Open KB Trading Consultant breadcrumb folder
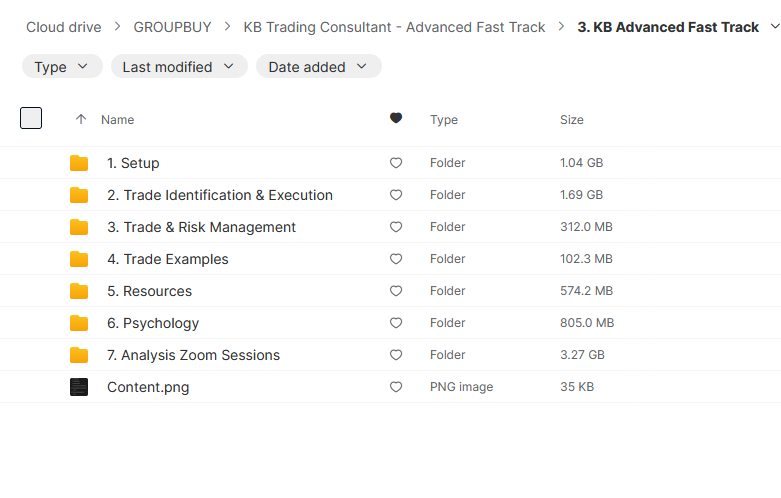The height and width of the screenshot is (498, 781). pos(394,27)
